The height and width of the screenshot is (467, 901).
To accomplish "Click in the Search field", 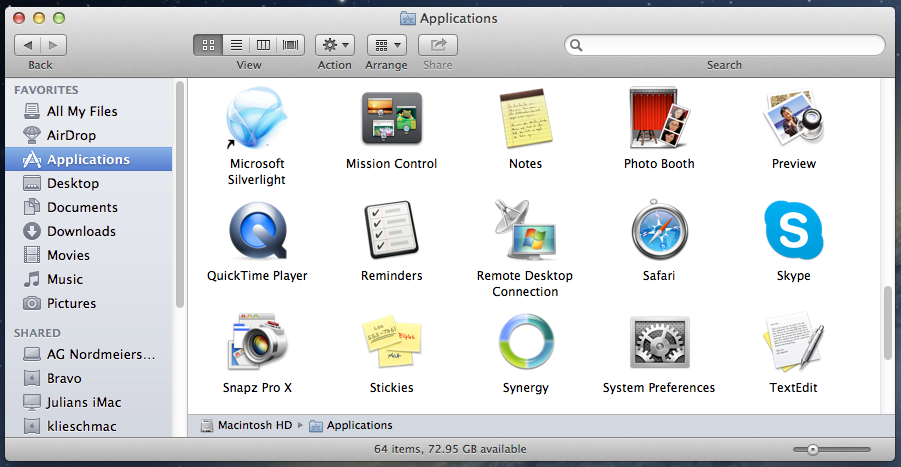I will click(730, 45).
